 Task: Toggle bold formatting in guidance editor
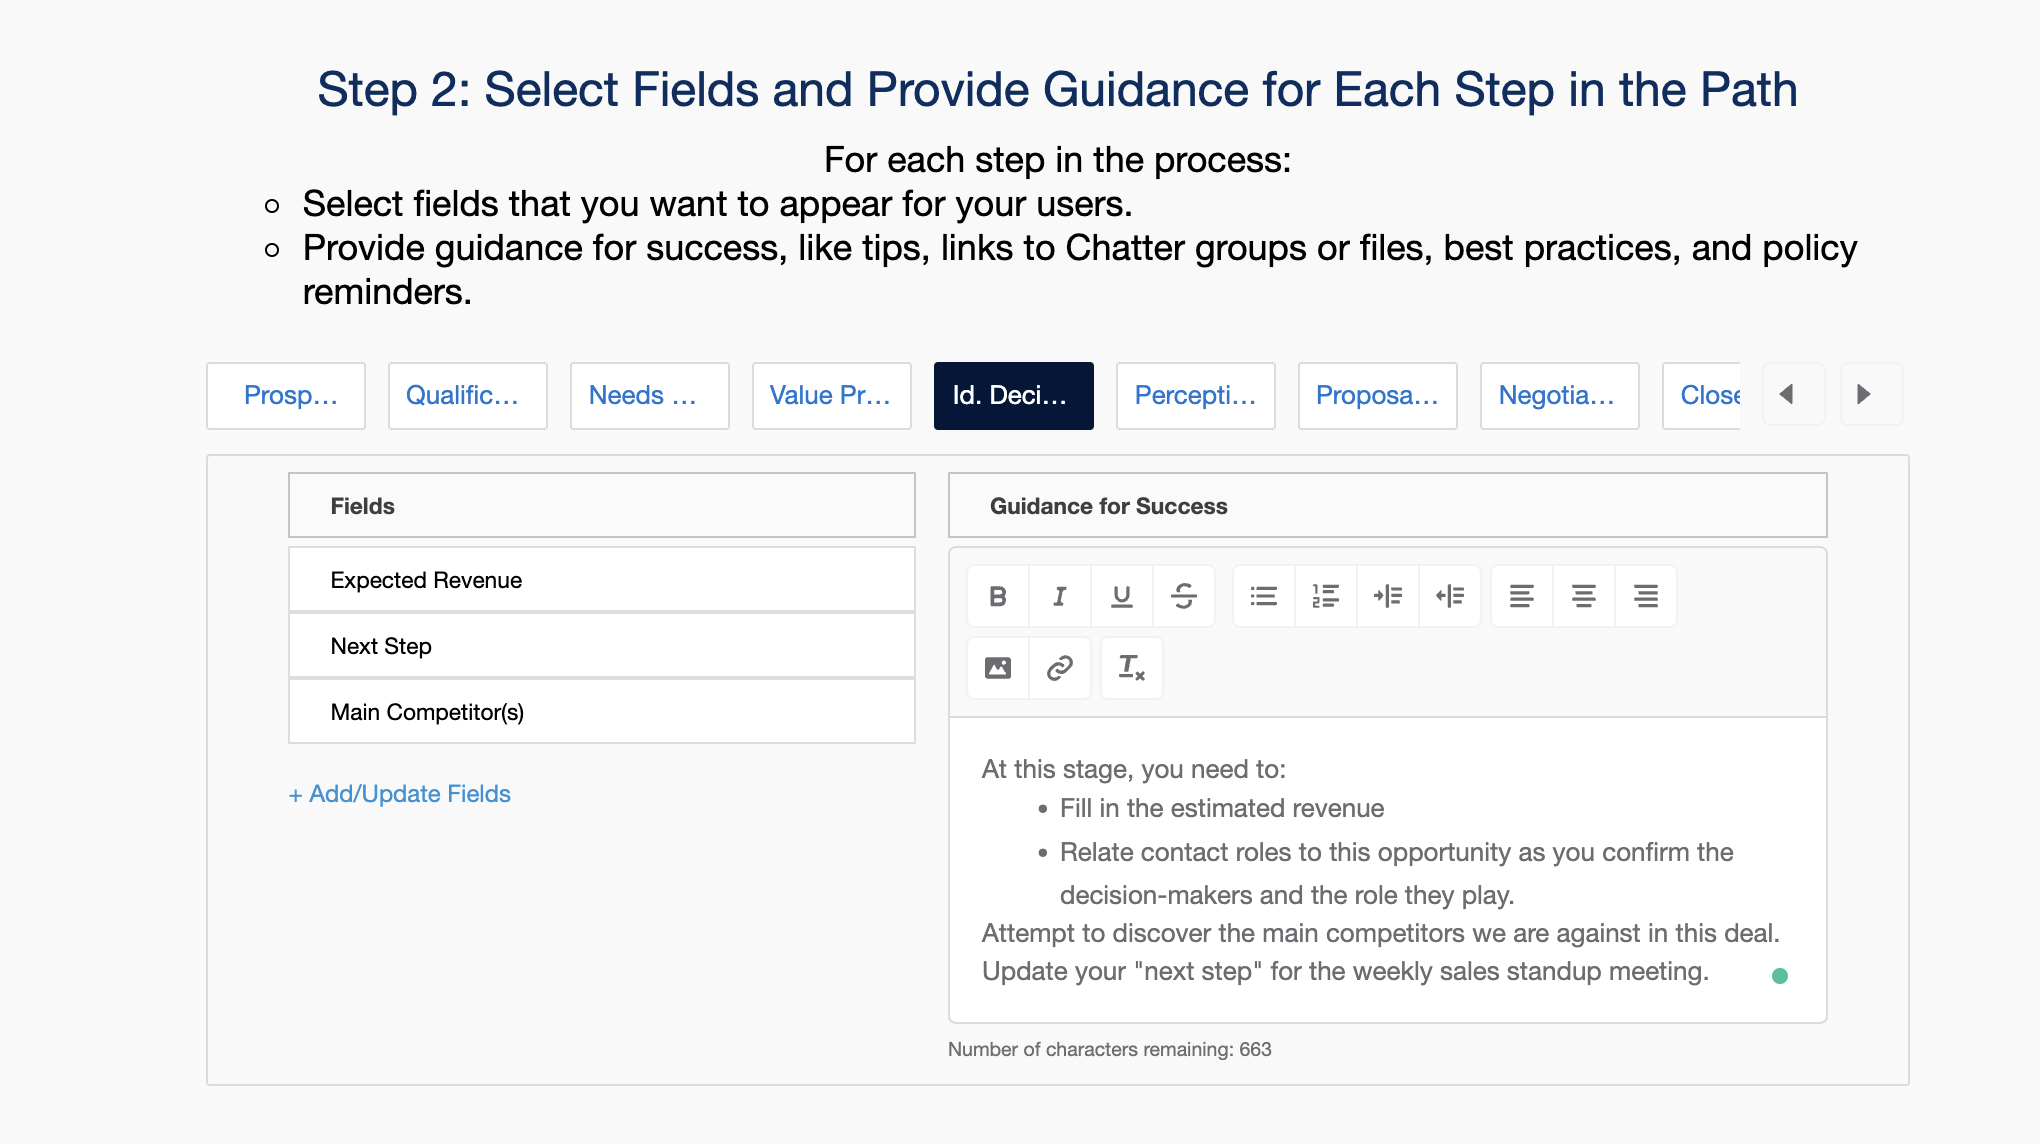(x=997, y=597)
